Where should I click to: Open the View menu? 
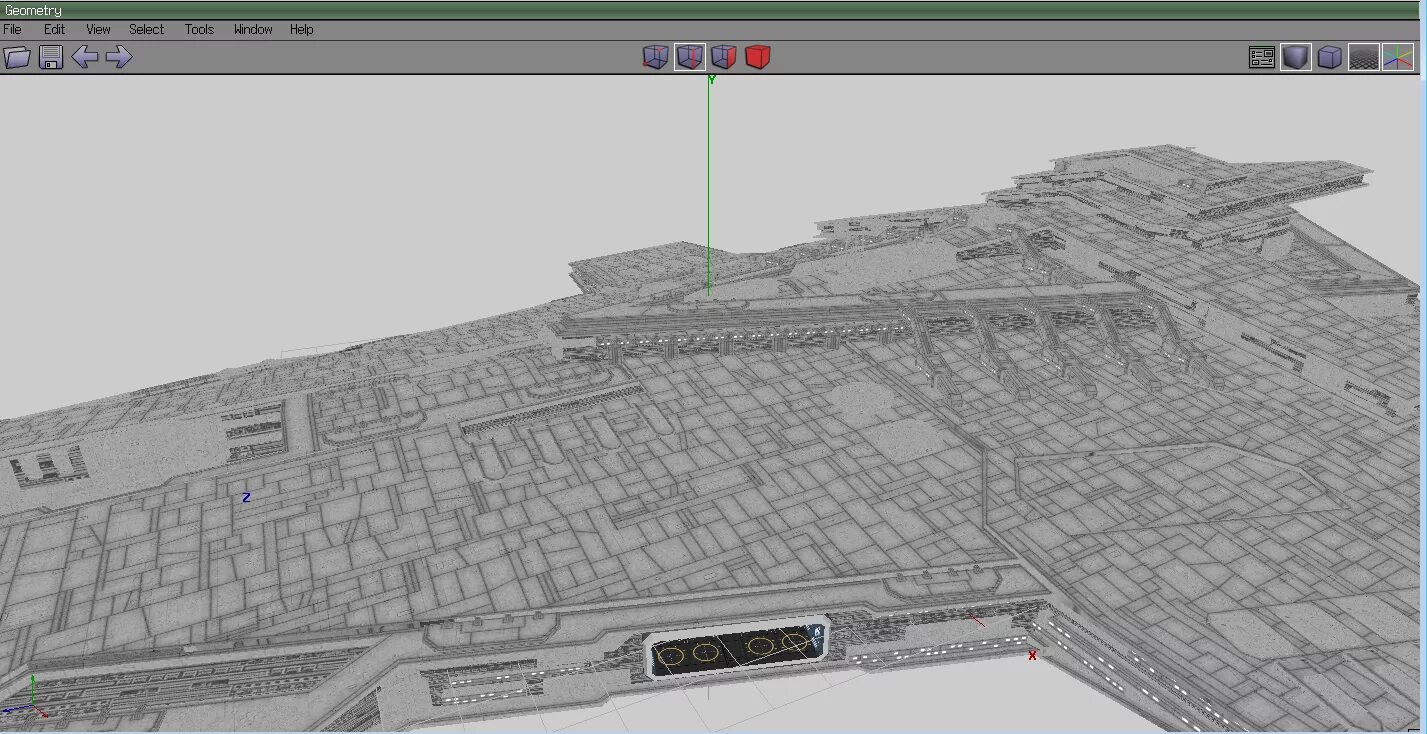coord(98,29)
